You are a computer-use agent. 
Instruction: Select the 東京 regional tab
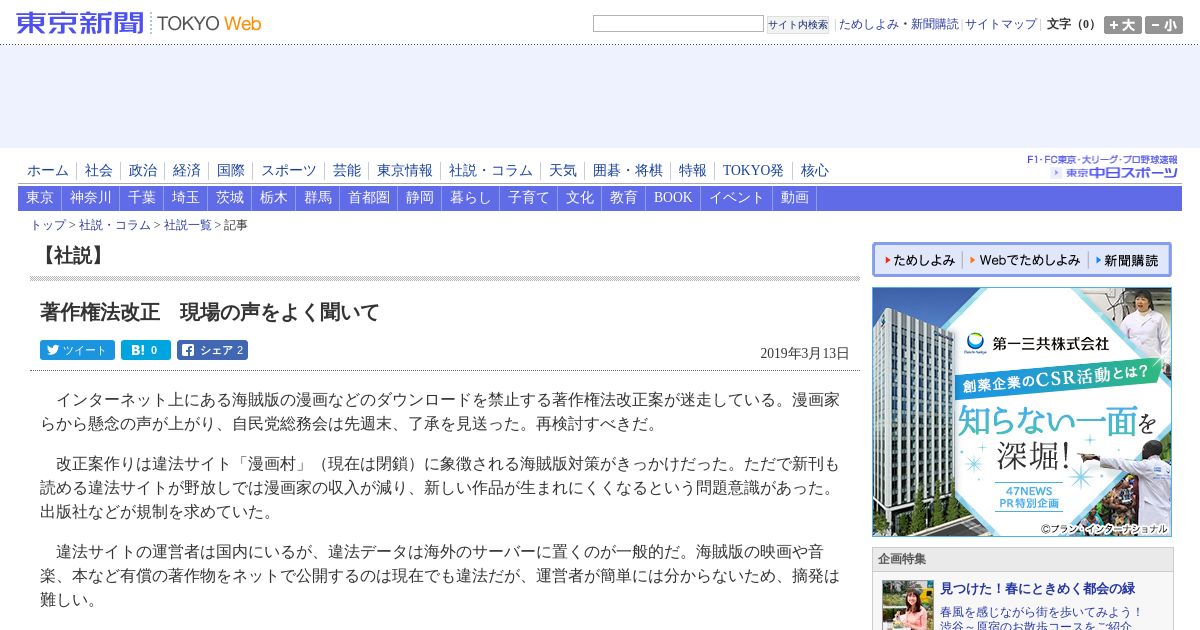pos(40,198)
